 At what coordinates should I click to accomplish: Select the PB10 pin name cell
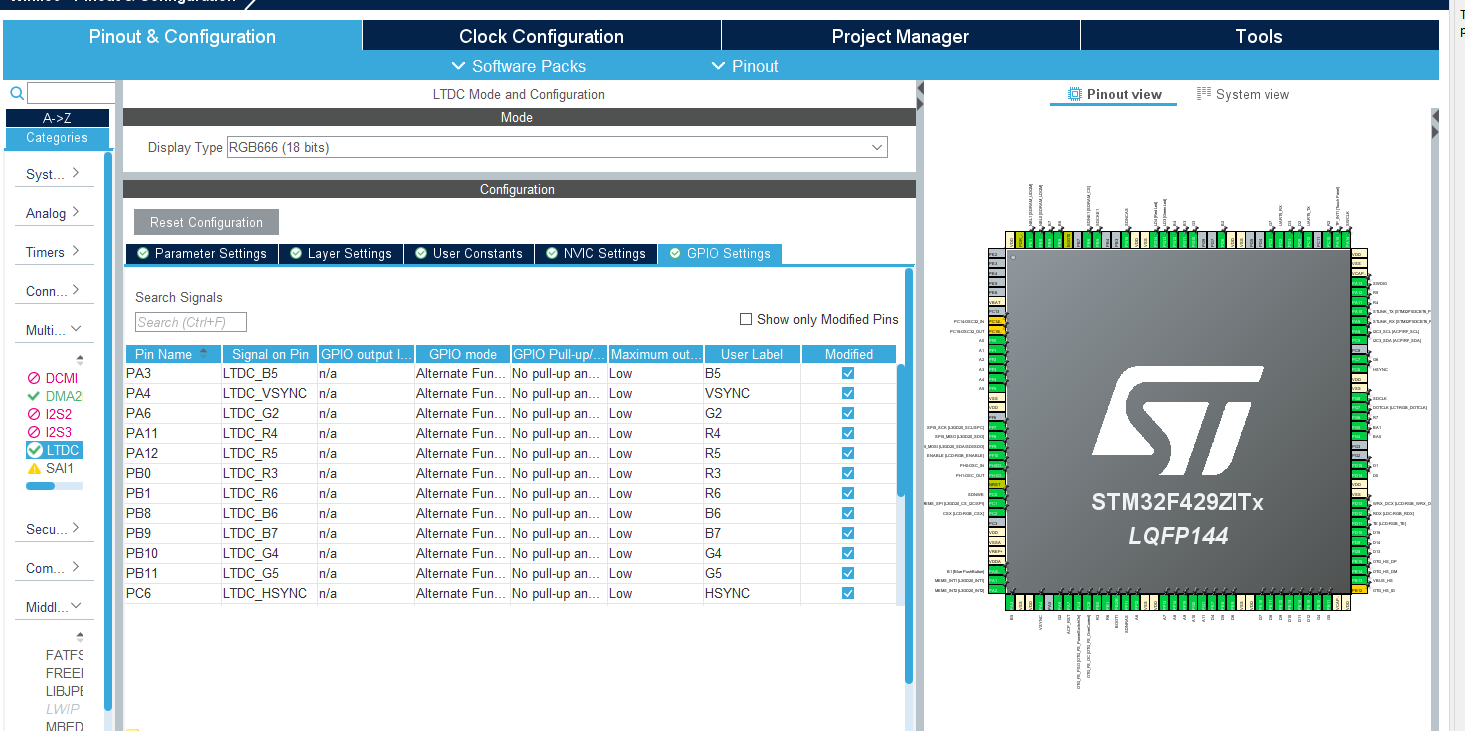(x=172, y=553)
